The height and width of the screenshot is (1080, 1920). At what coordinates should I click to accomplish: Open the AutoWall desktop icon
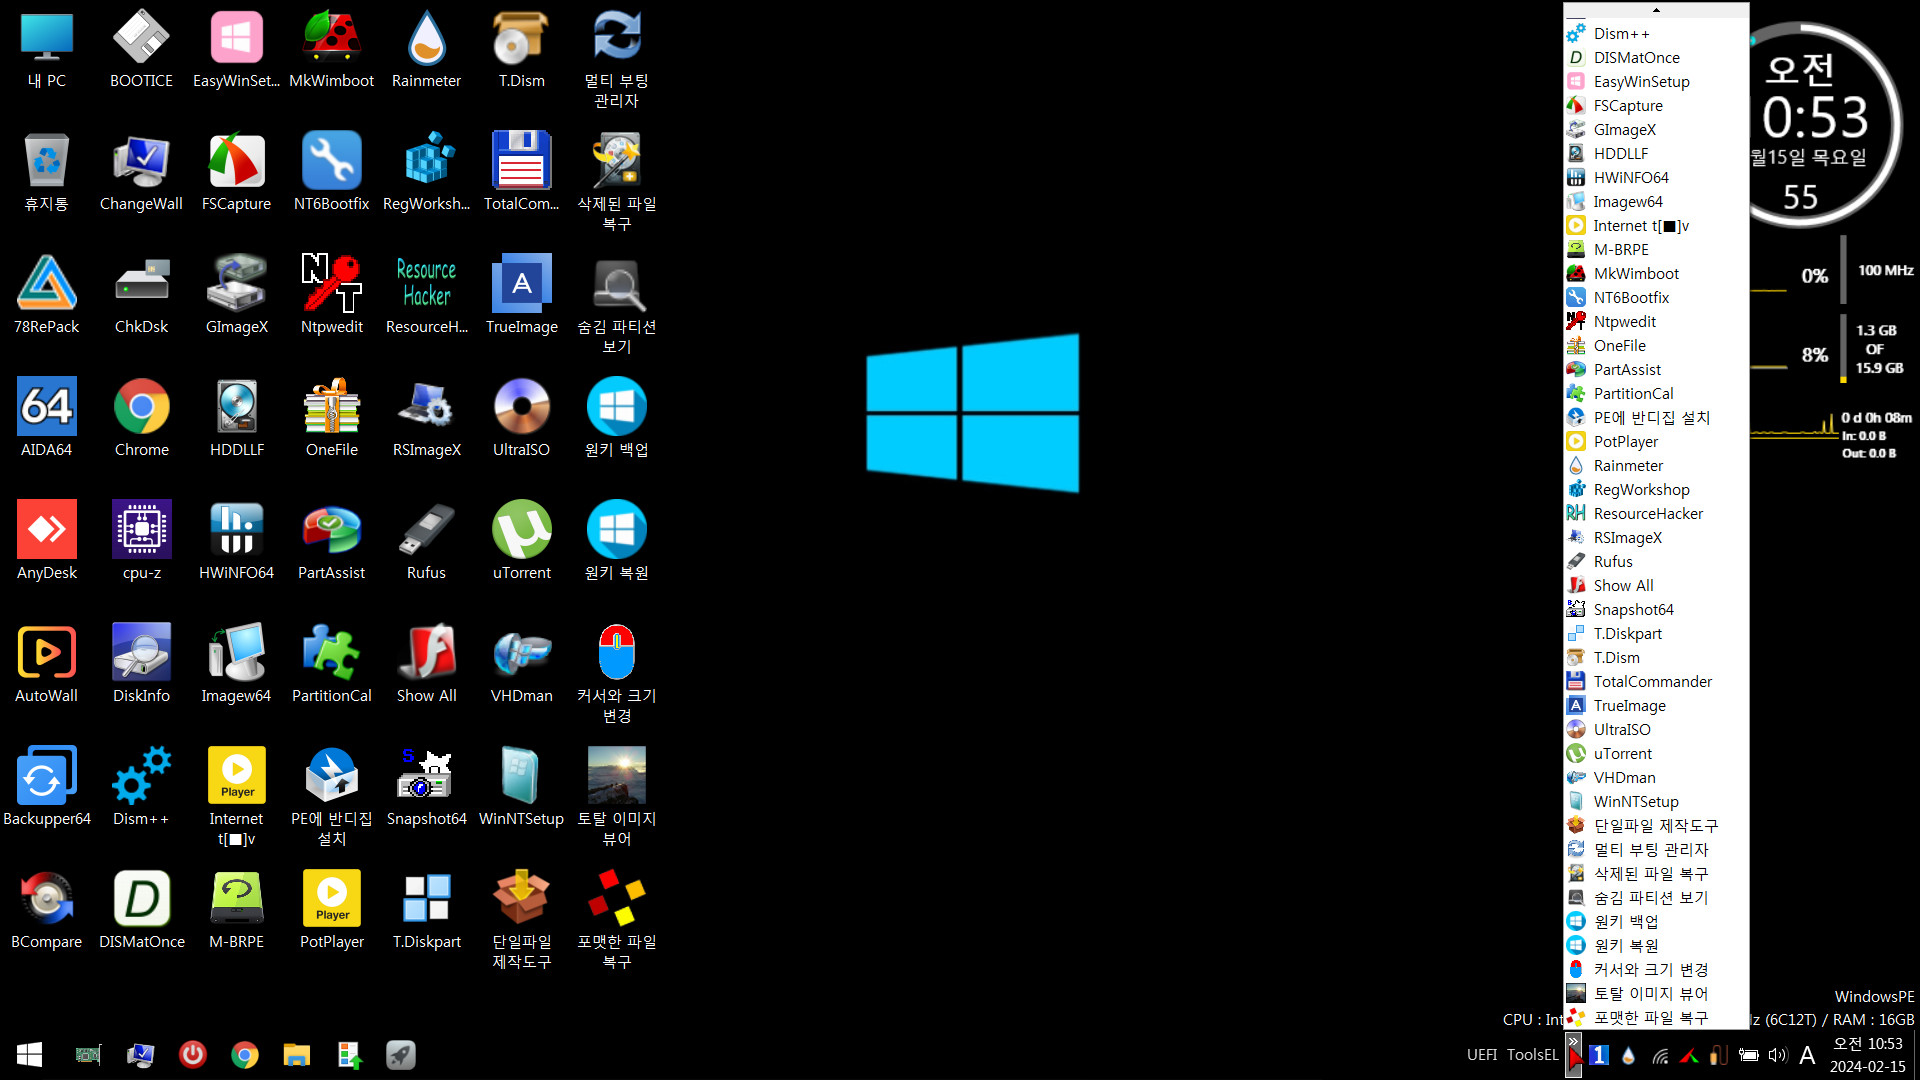point(46,665)
